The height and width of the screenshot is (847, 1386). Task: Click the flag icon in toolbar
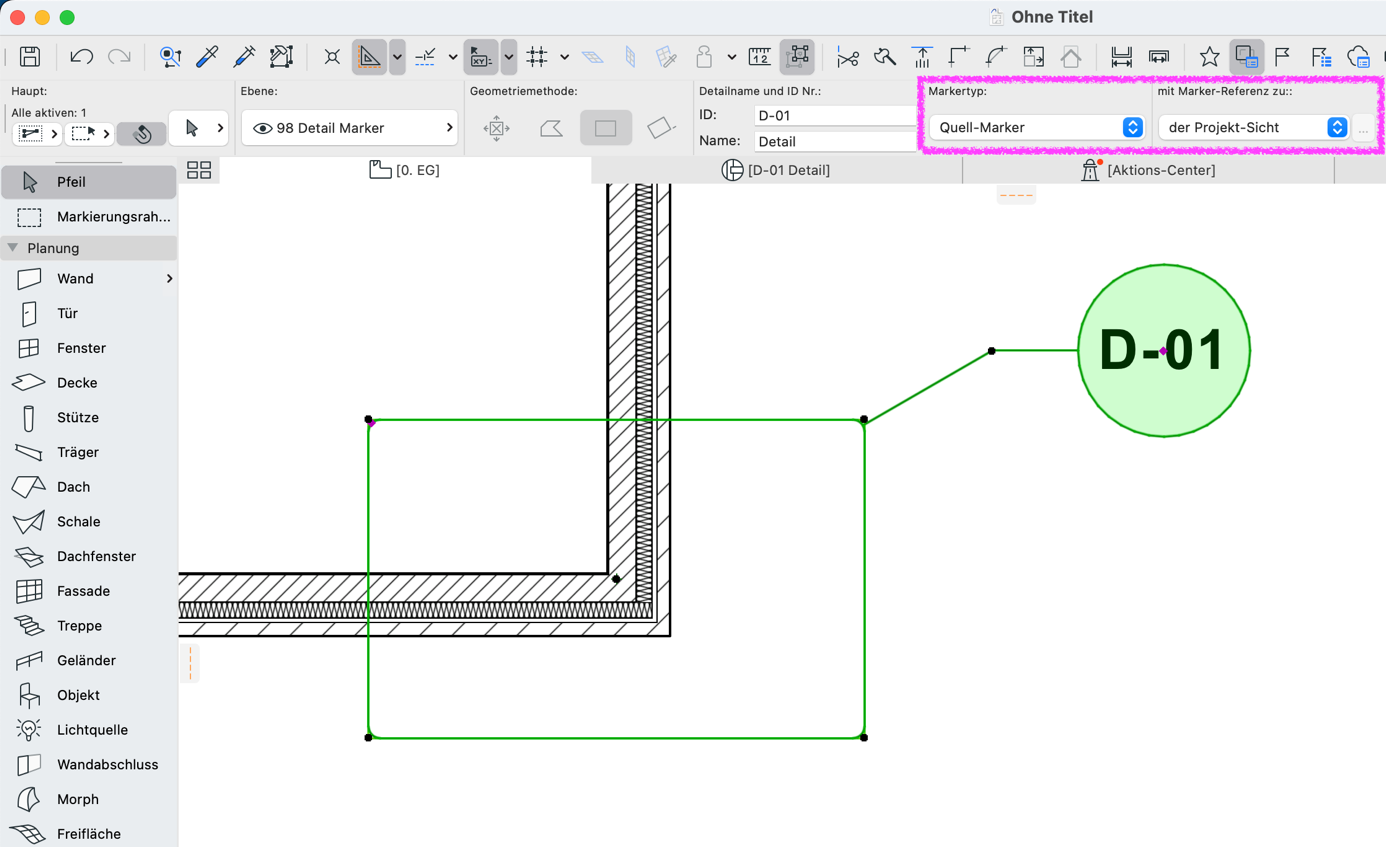coord(1283,57)
